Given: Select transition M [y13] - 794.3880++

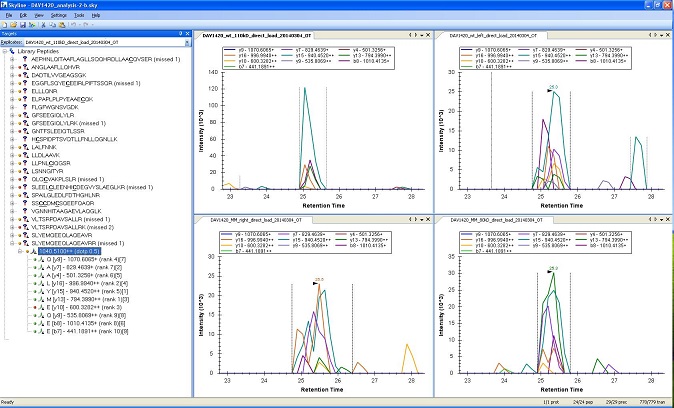Looking at the screenshot, I should click(x=72, y=297).
